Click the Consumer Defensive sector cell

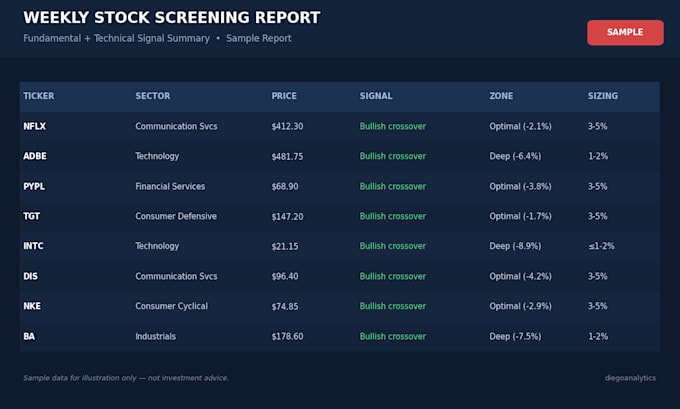(176, 216)
